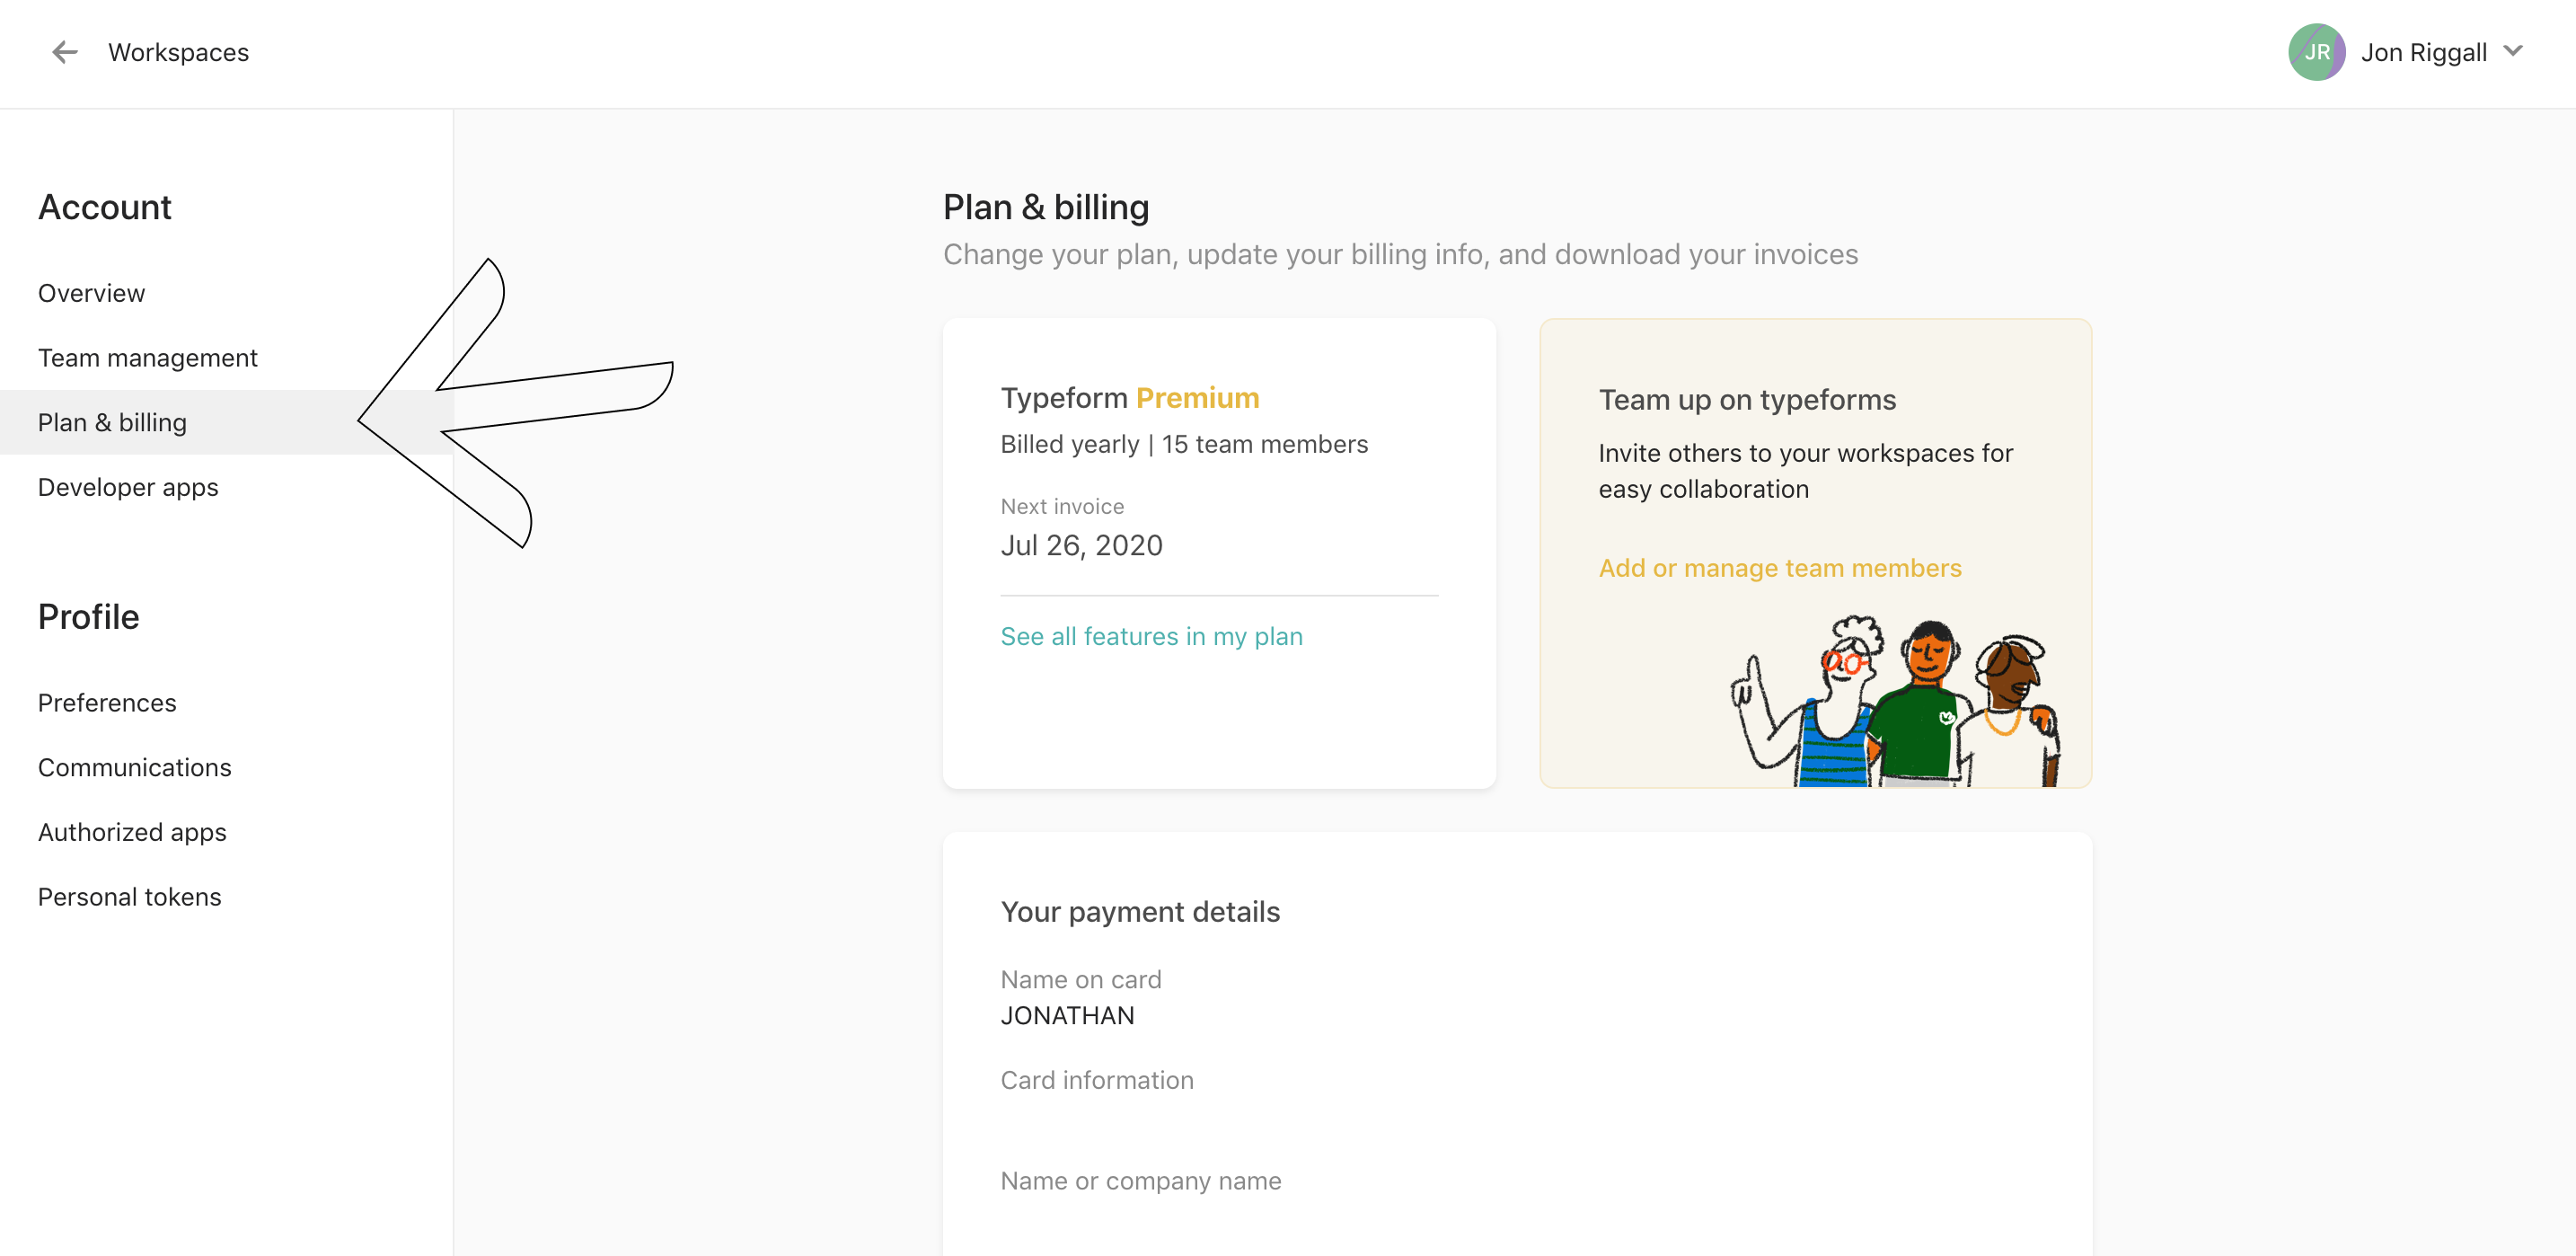The height and width of the screenshot is (1256, 2576).
Task: Open the Overview menu item
Action: click(92, 293)
